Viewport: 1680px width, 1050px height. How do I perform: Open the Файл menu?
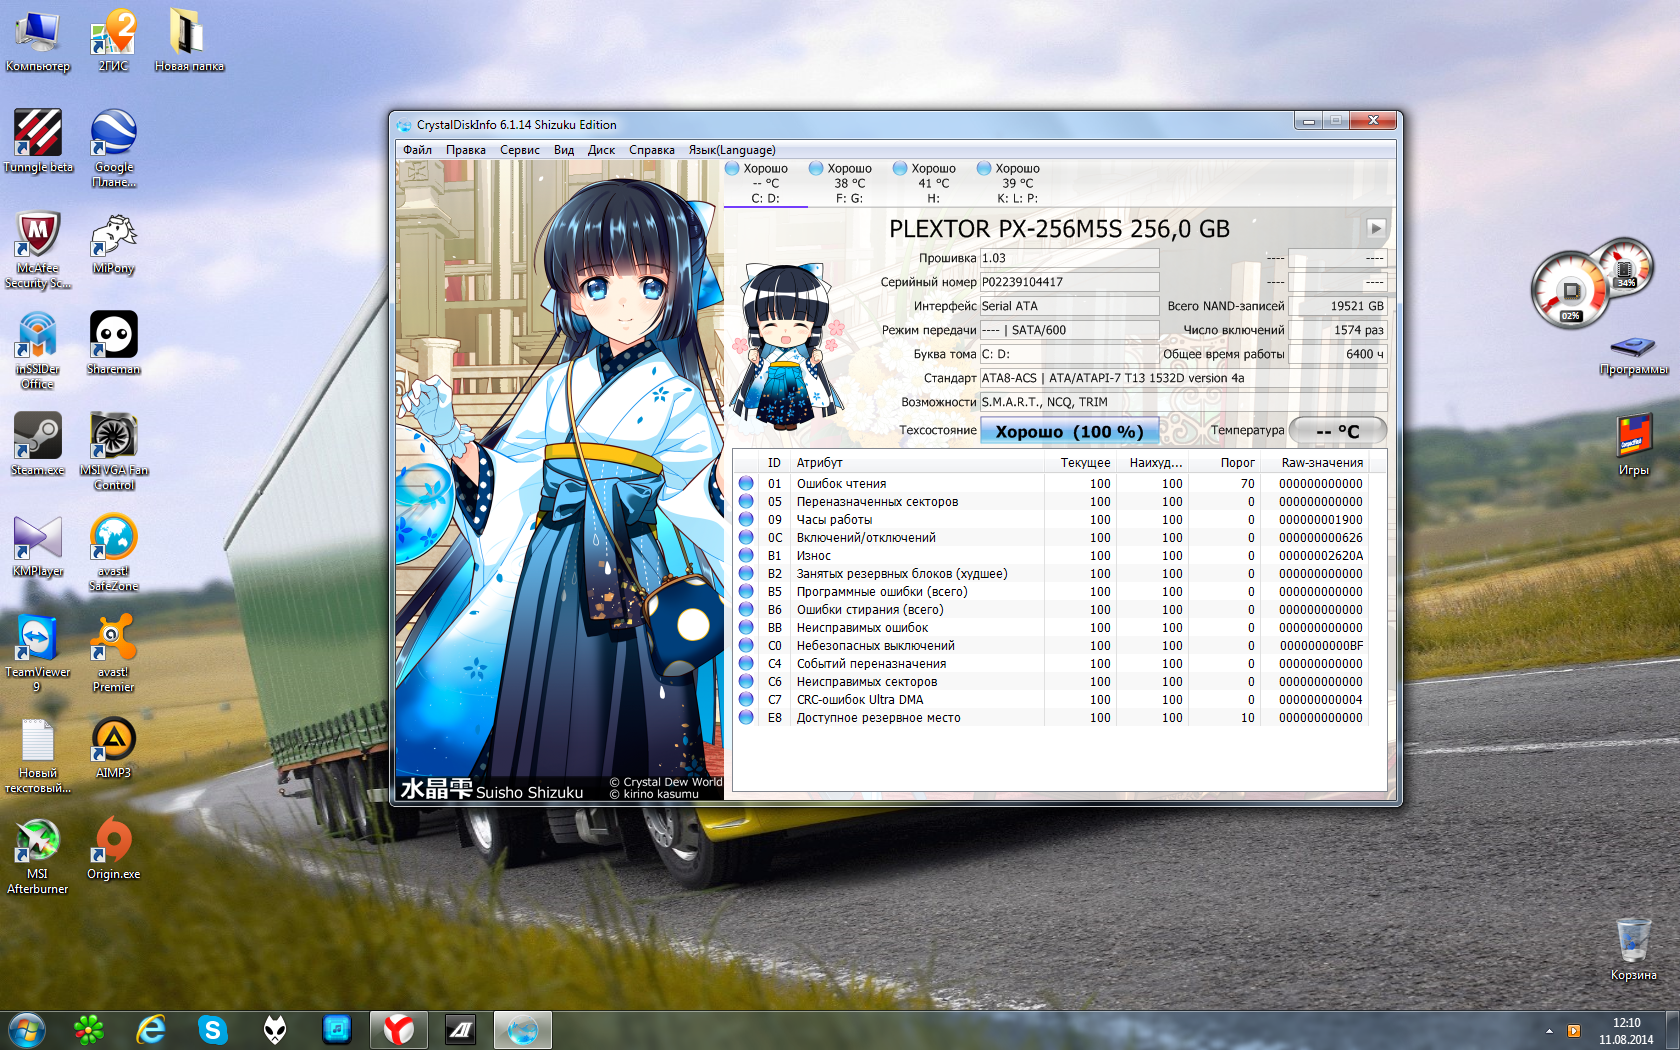tap(418, 150)
